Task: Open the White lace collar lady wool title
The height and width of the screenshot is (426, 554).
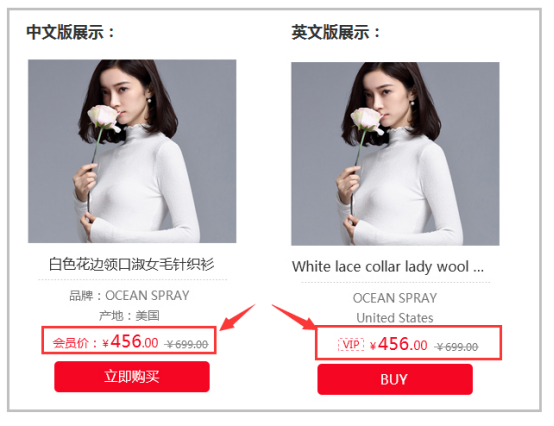Action: point(388,267)
